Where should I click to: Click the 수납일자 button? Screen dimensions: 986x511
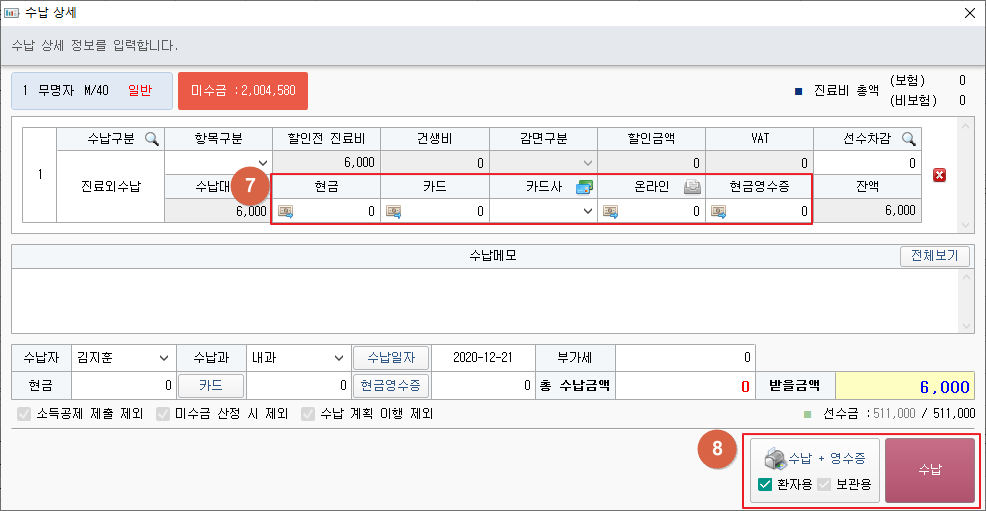390,358
